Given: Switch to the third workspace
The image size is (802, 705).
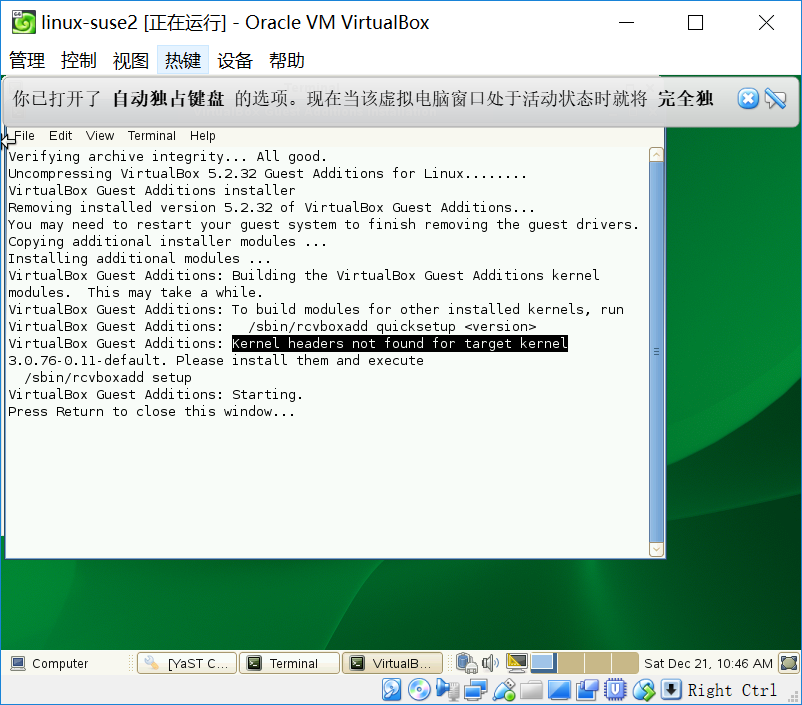Looking at the screenshot, I should click(x=597, y=663).
